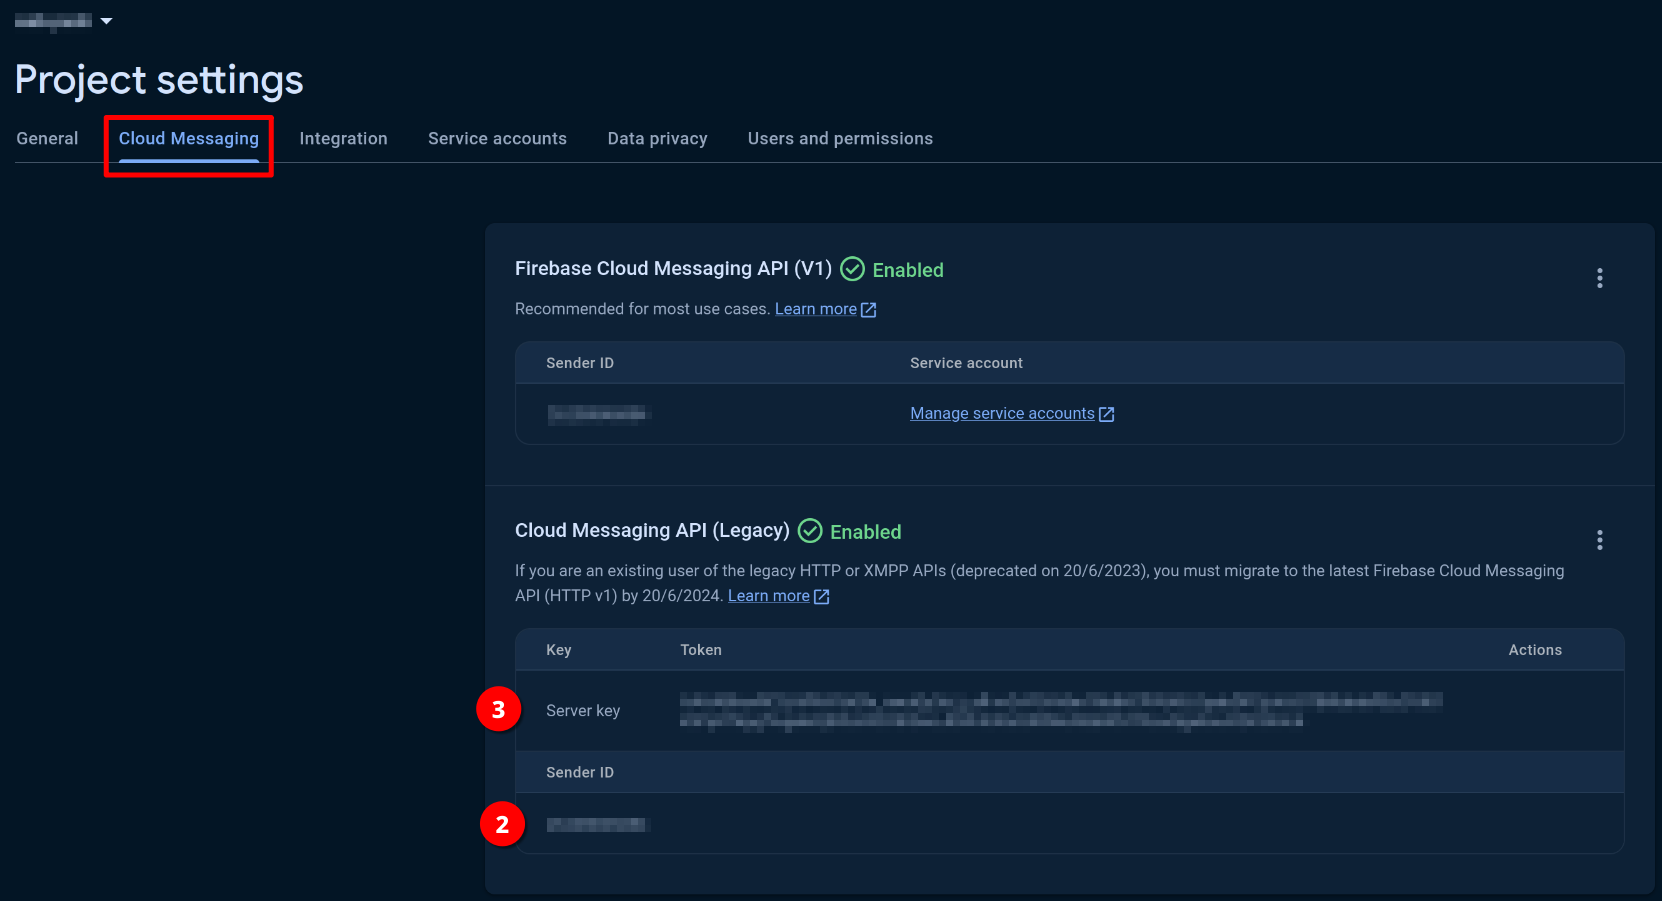
Task: Click the external-link icon beside Manage service accounts
Action: click(x=1106, y=414)
